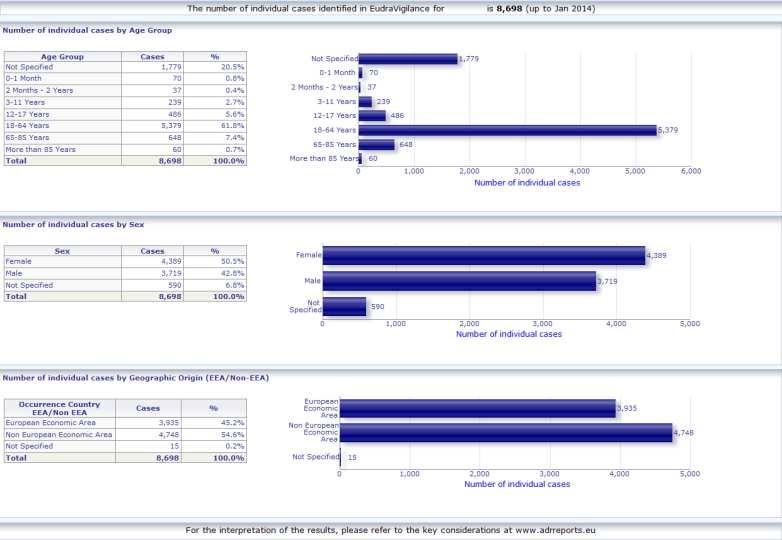Image resolution: width=782 pixels, height=540 pixels.
Task: Click the 18-64 Years bar in age chart
Action: click(508, 130)
